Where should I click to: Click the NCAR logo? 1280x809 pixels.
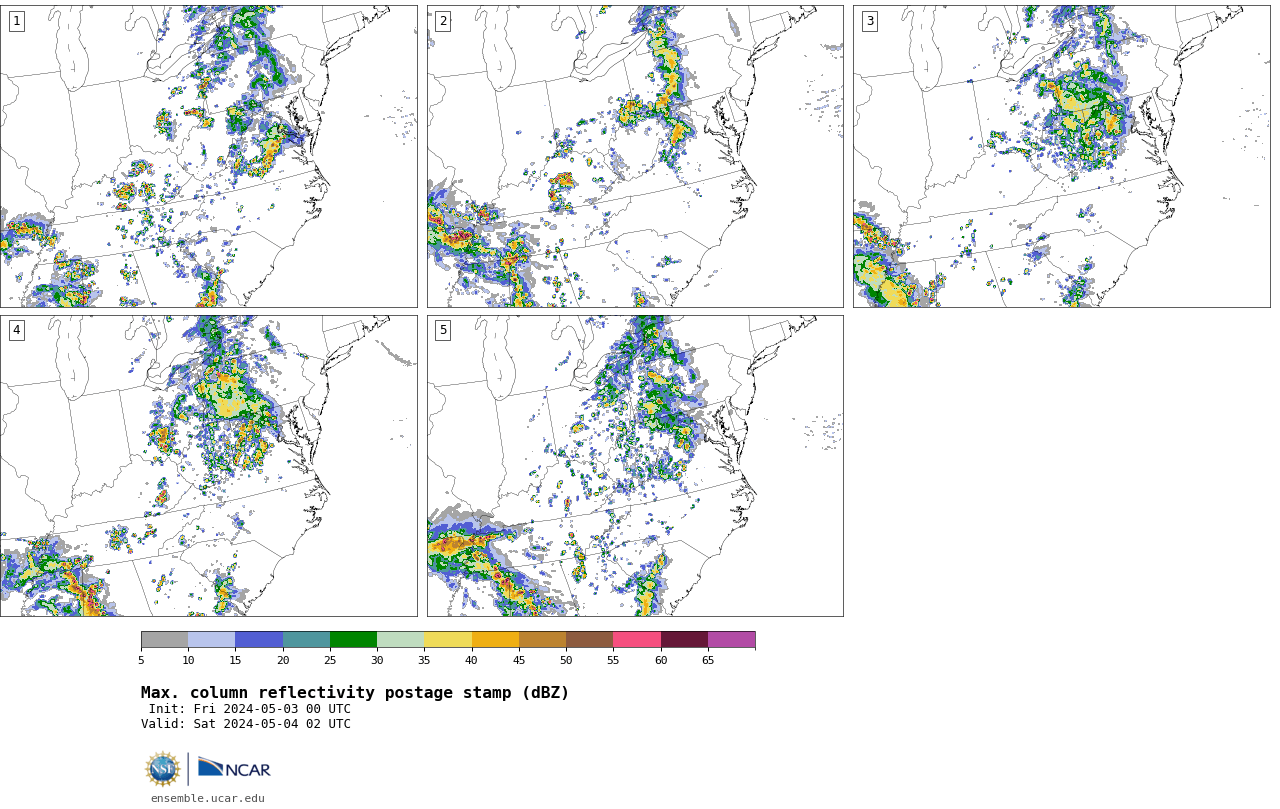tap(234, 768)
